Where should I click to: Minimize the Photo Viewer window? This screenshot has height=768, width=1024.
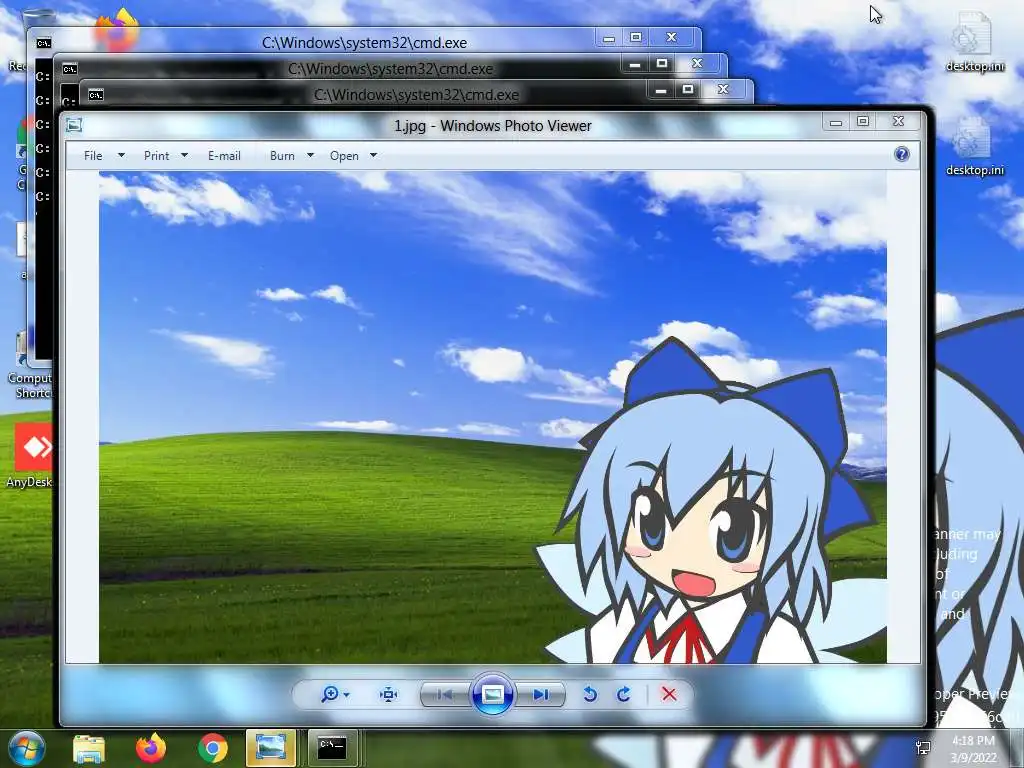836,121
